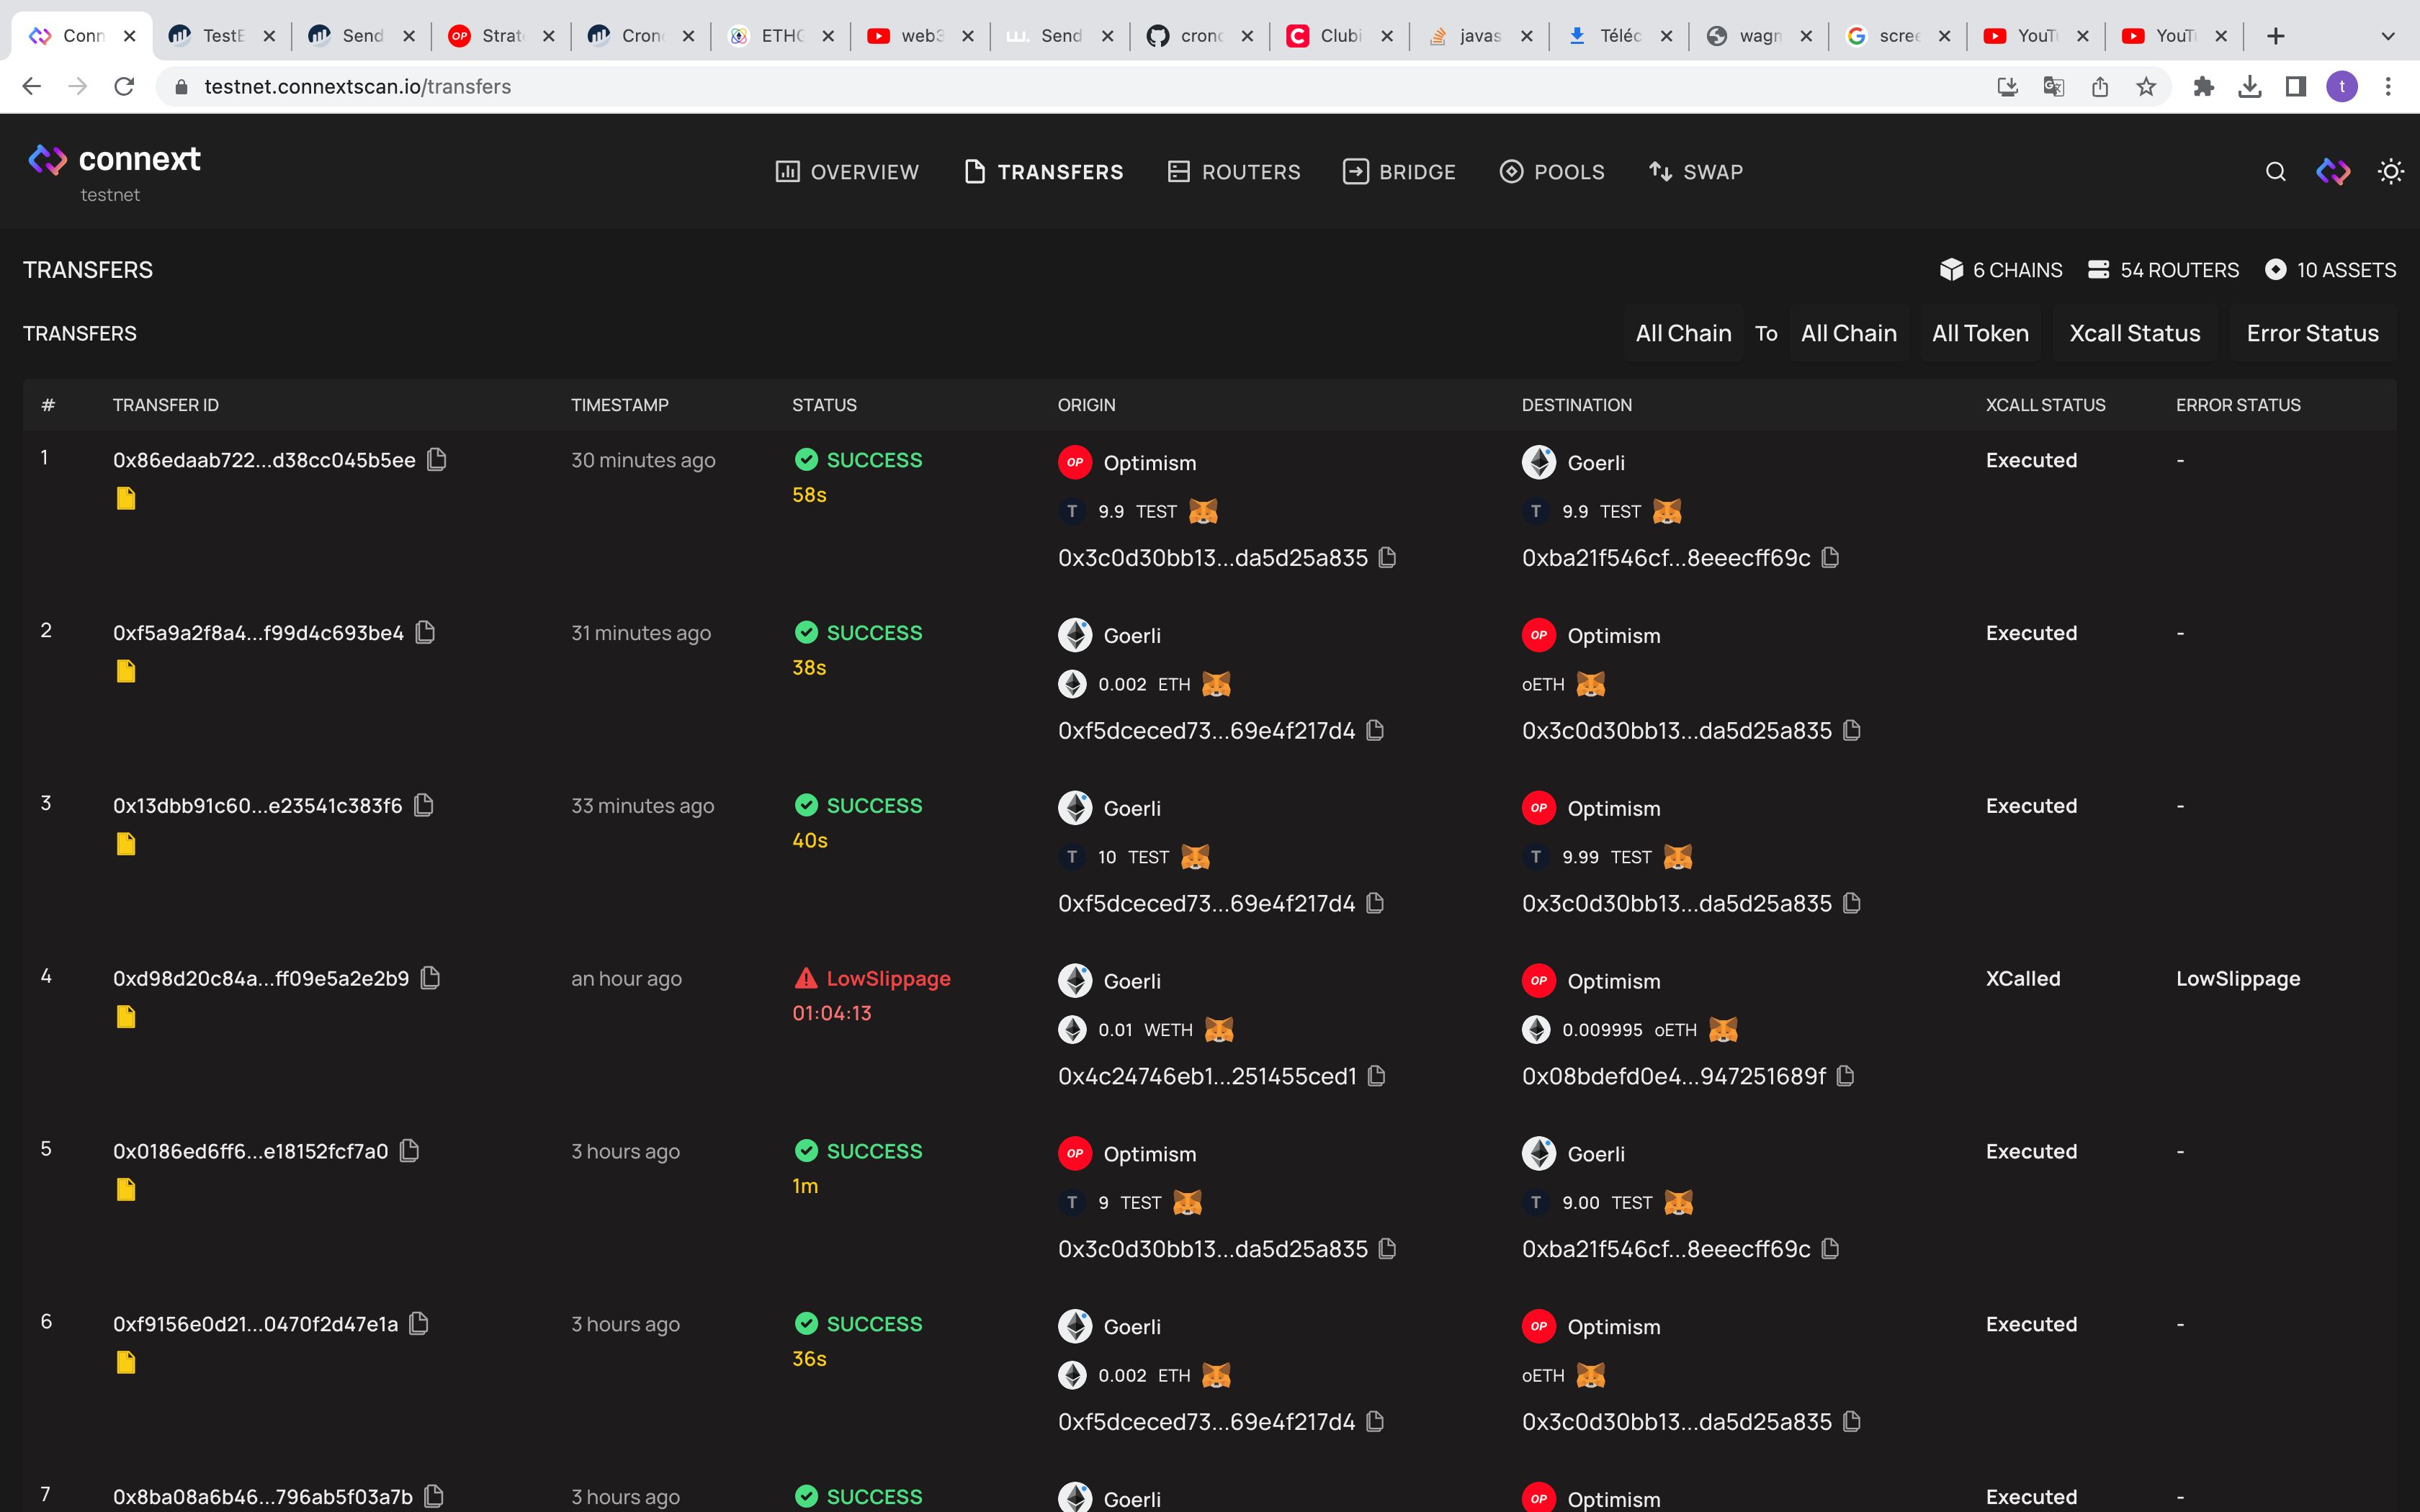This screenshot has width=2420, height=1512.
Task: Open new browser tab with plus button
Action: 2275,36
